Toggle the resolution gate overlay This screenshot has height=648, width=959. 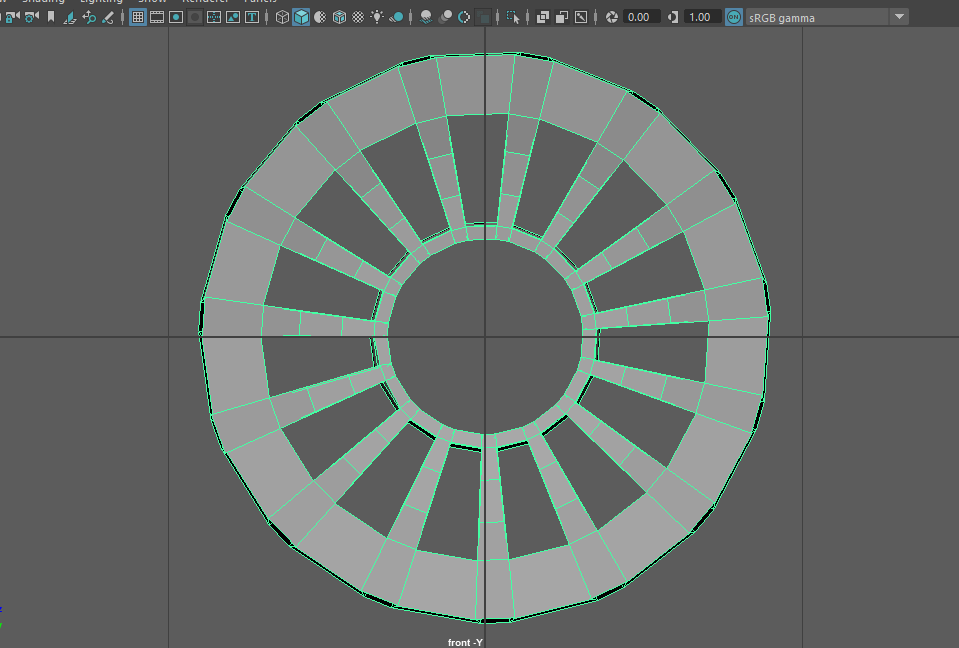[176, 17]
